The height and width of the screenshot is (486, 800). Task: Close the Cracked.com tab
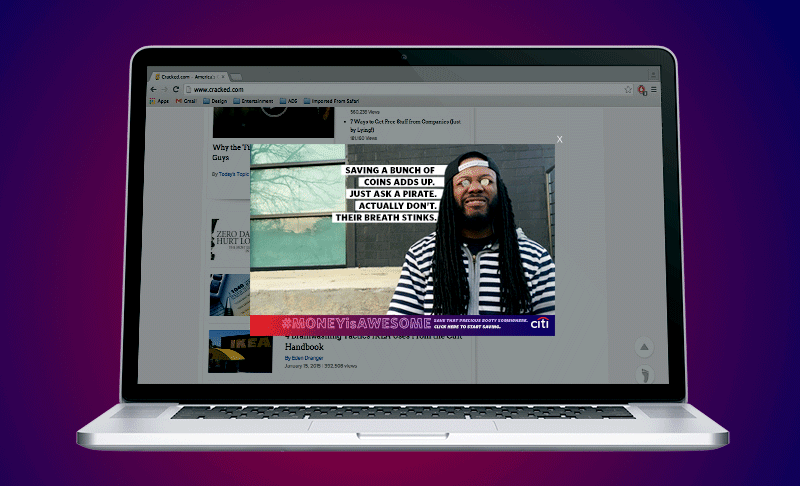pos(223,77)
